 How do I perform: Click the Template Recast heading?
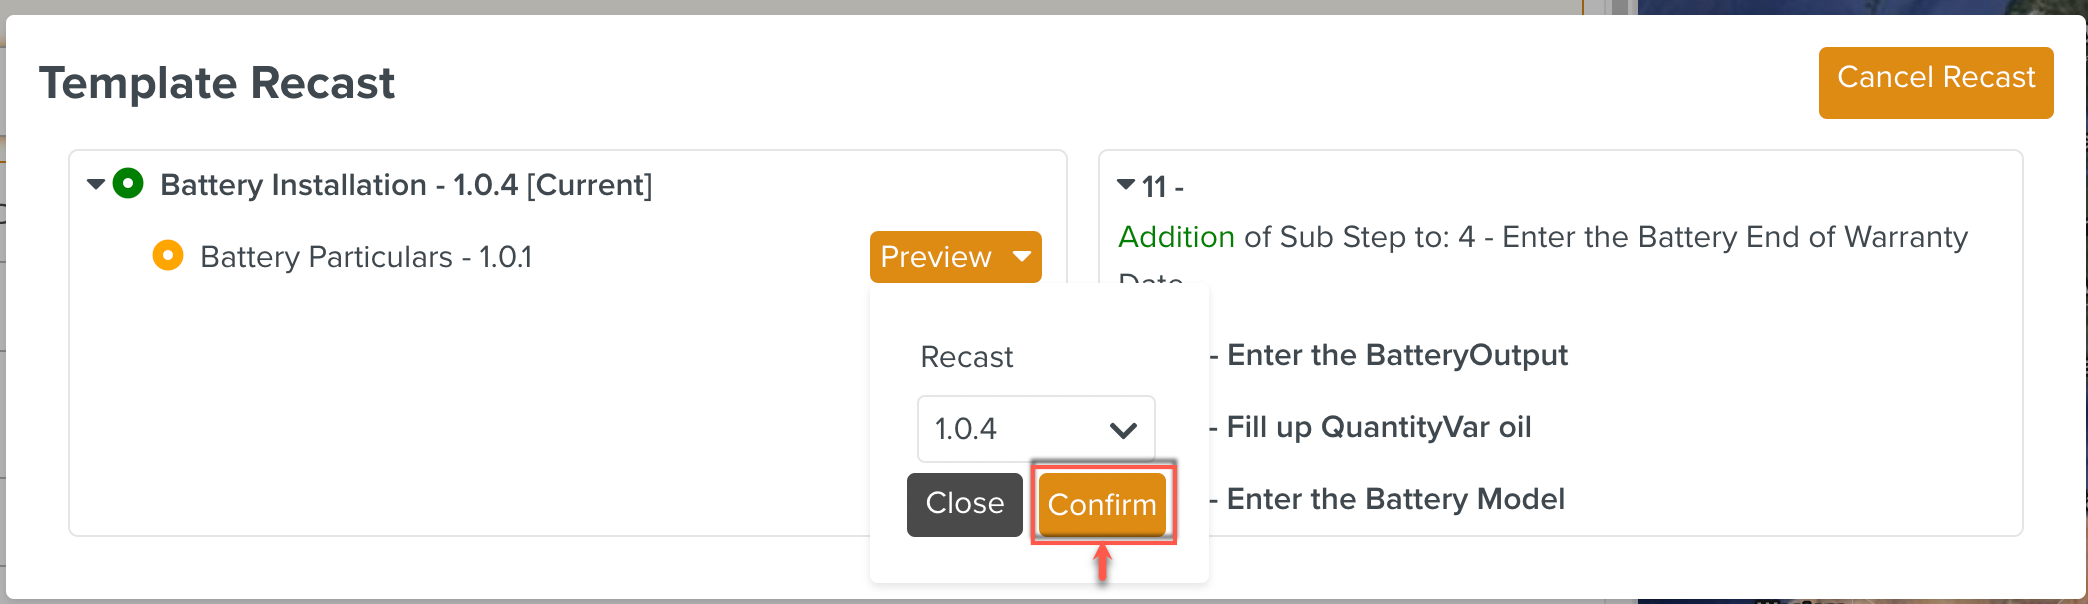(x=217, y=83)
